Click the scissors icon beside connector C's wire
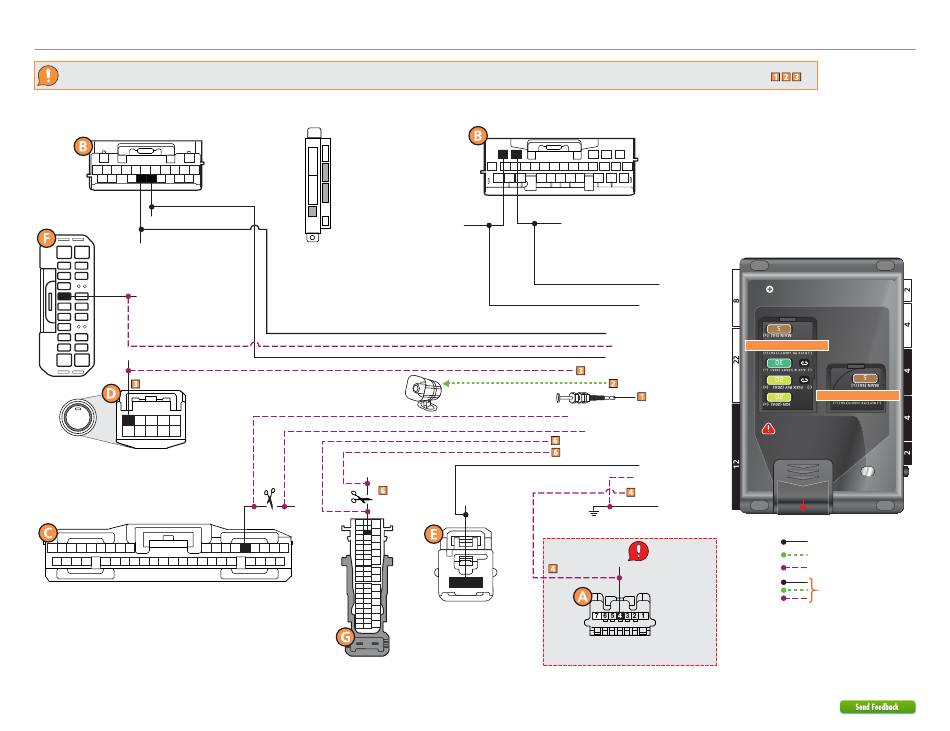 pyautogui.click(x=270, y=498)
